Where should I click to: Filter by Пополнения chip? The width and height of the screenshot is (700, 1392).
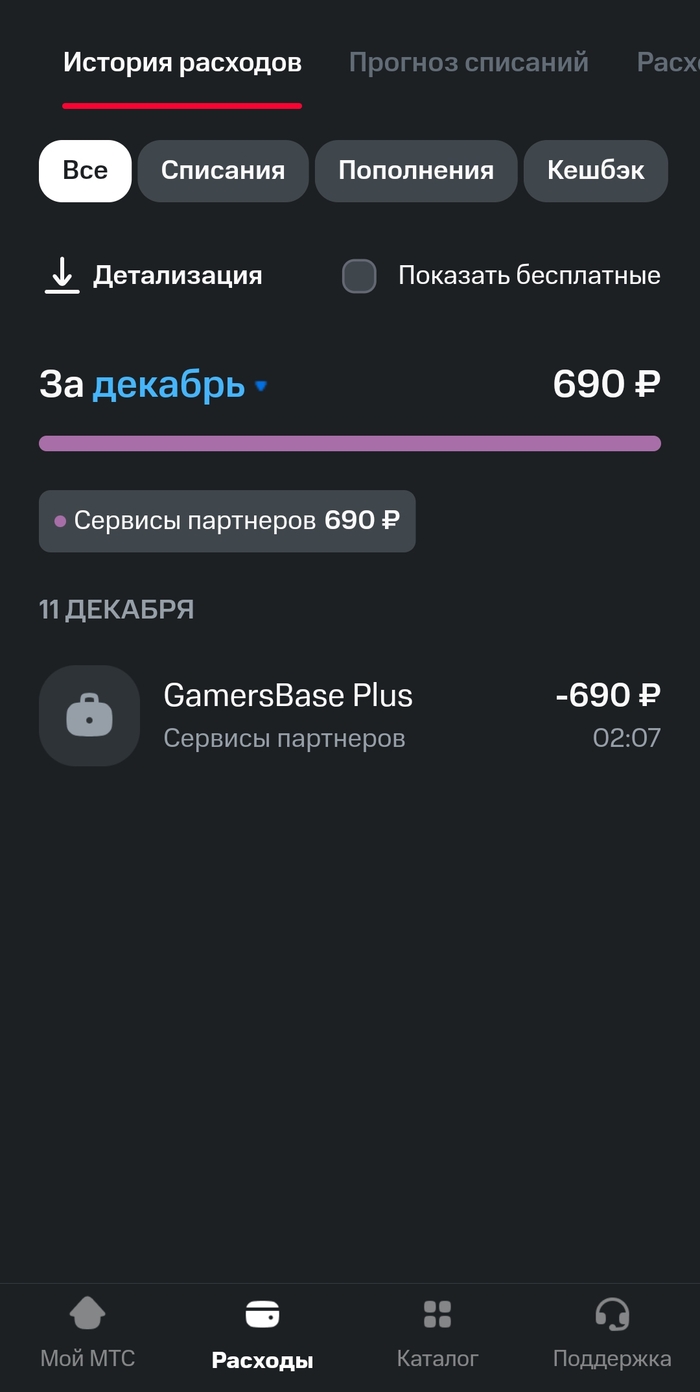click(x=416, y=171)
